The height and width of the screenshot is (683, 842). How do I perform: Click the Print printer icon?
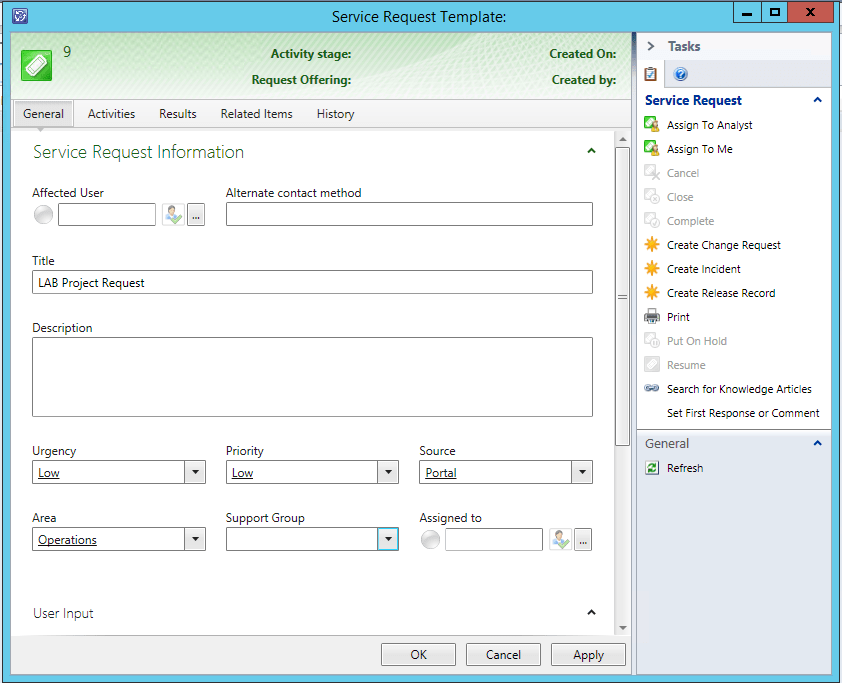pos(652,317)
